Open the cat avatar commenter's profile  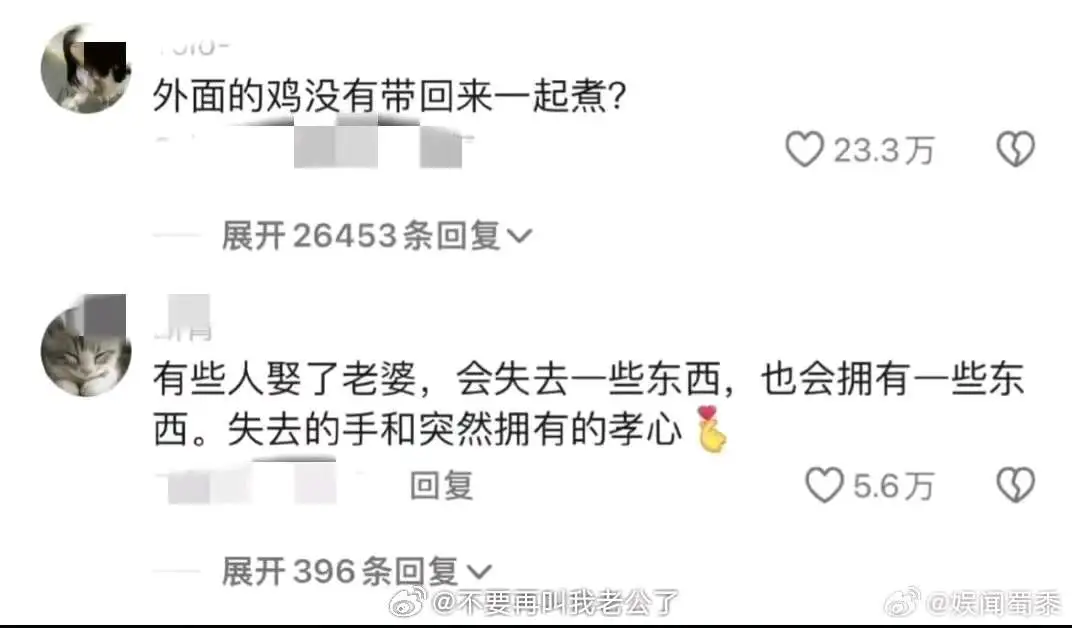point(86,351)
